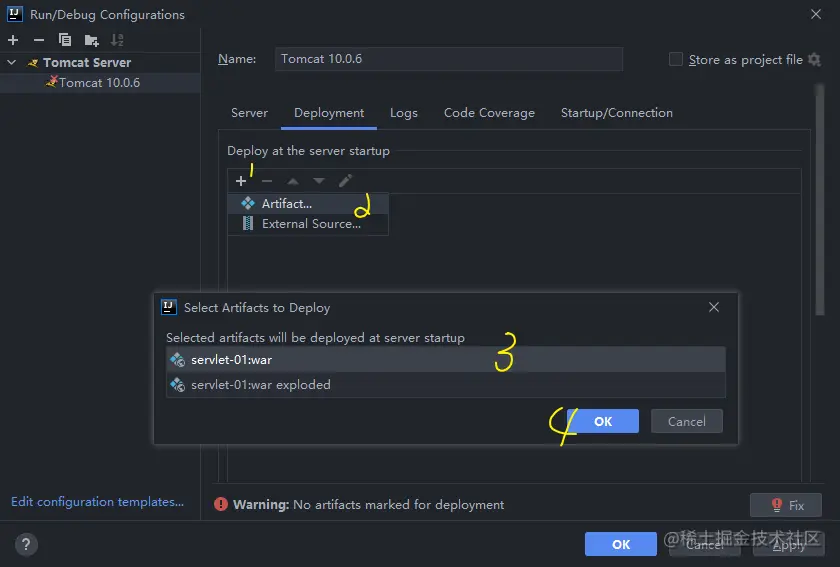Open the Code Coverage tab
This screenshot has width=840, height=567.
point(489,113)
